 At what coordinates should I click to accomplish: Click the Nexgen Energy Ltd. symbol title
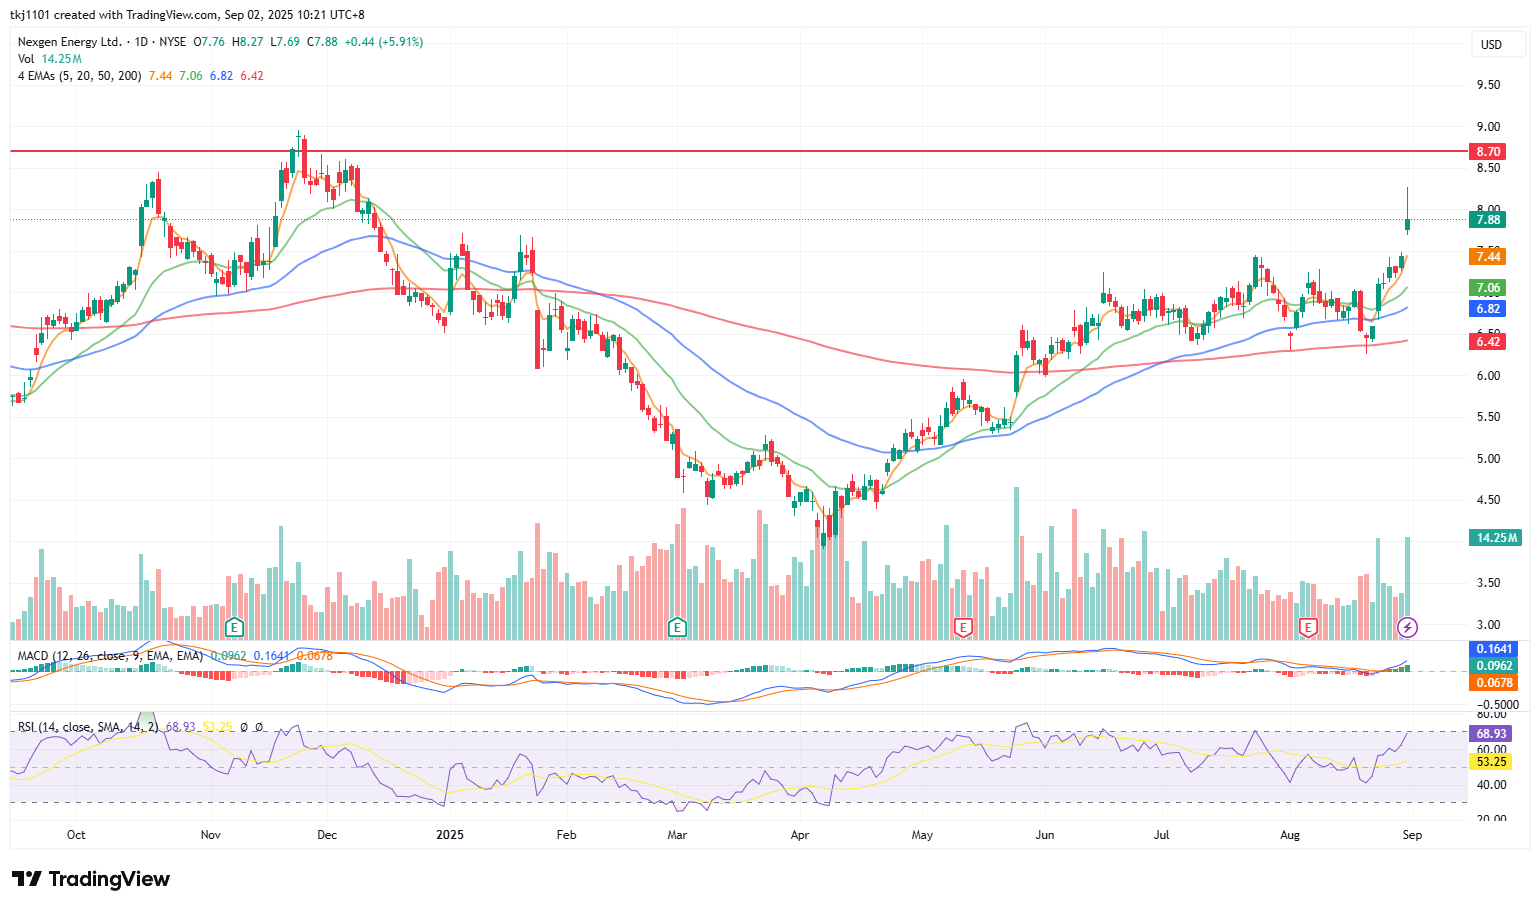[x=70, y=42]
